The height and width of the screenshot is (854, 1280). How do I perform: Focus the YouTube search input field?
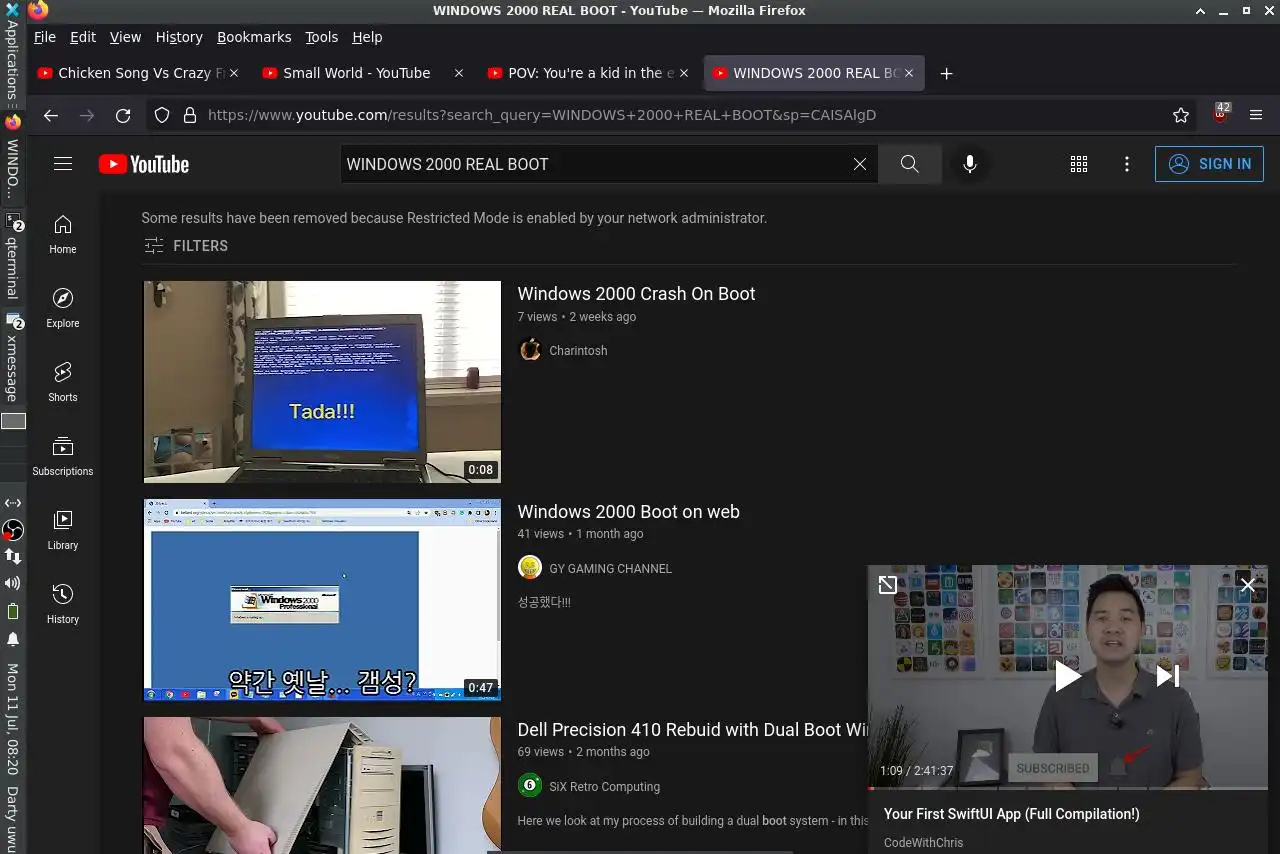[x=596, y=164]
